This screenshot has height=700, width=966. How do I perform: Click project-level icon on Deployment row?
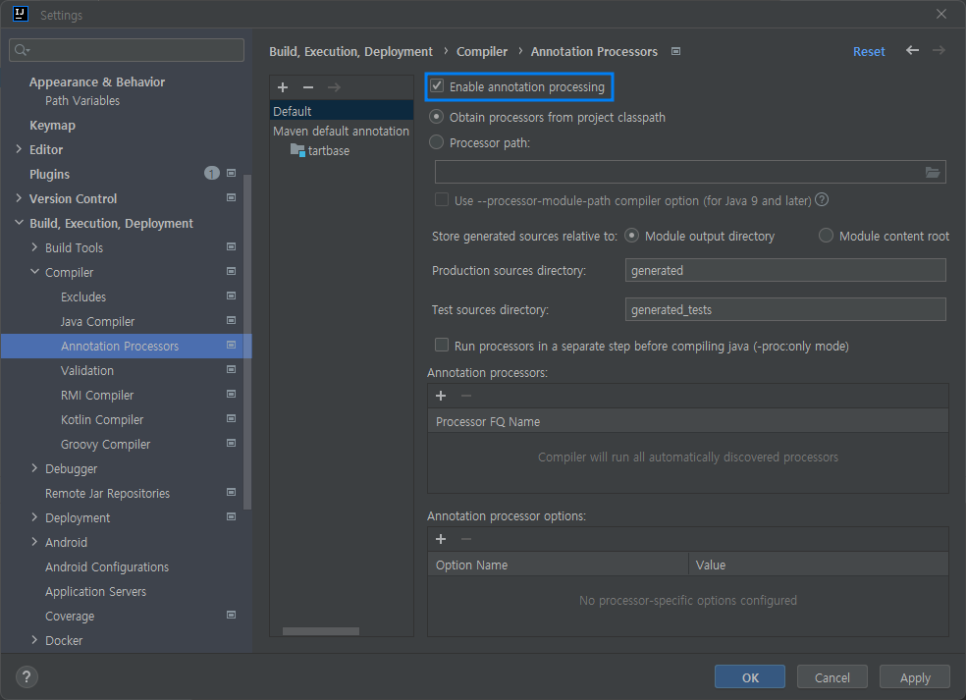point(231,516)
